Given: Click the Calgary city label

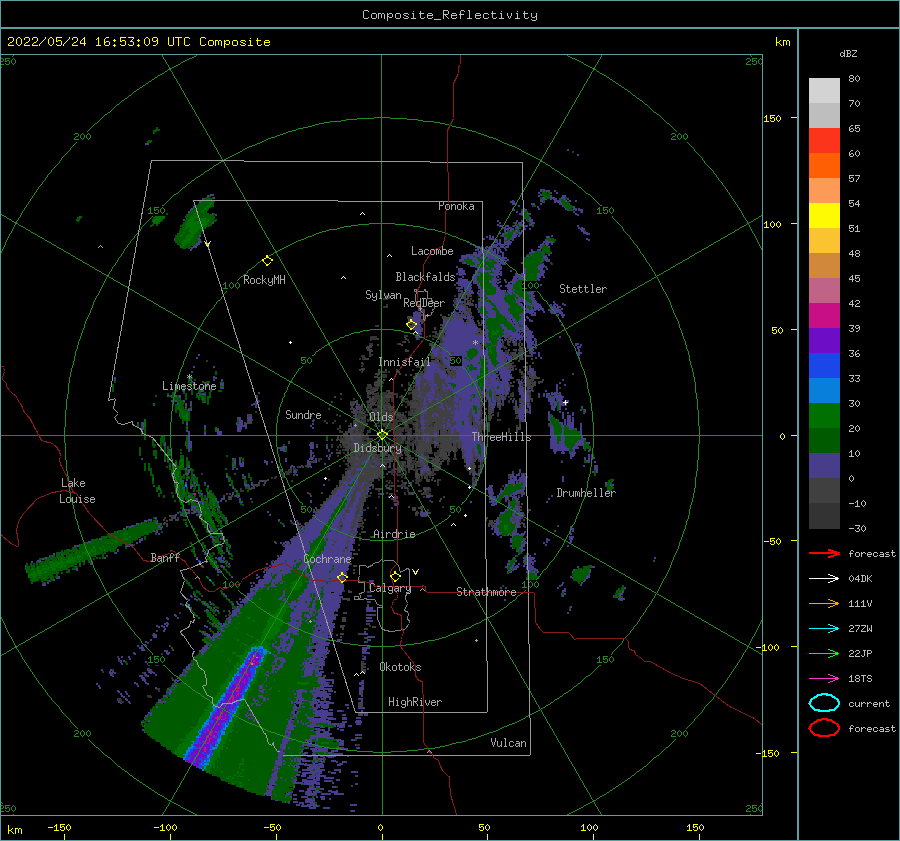Looking at the screenshot, I should coord(390,588).
